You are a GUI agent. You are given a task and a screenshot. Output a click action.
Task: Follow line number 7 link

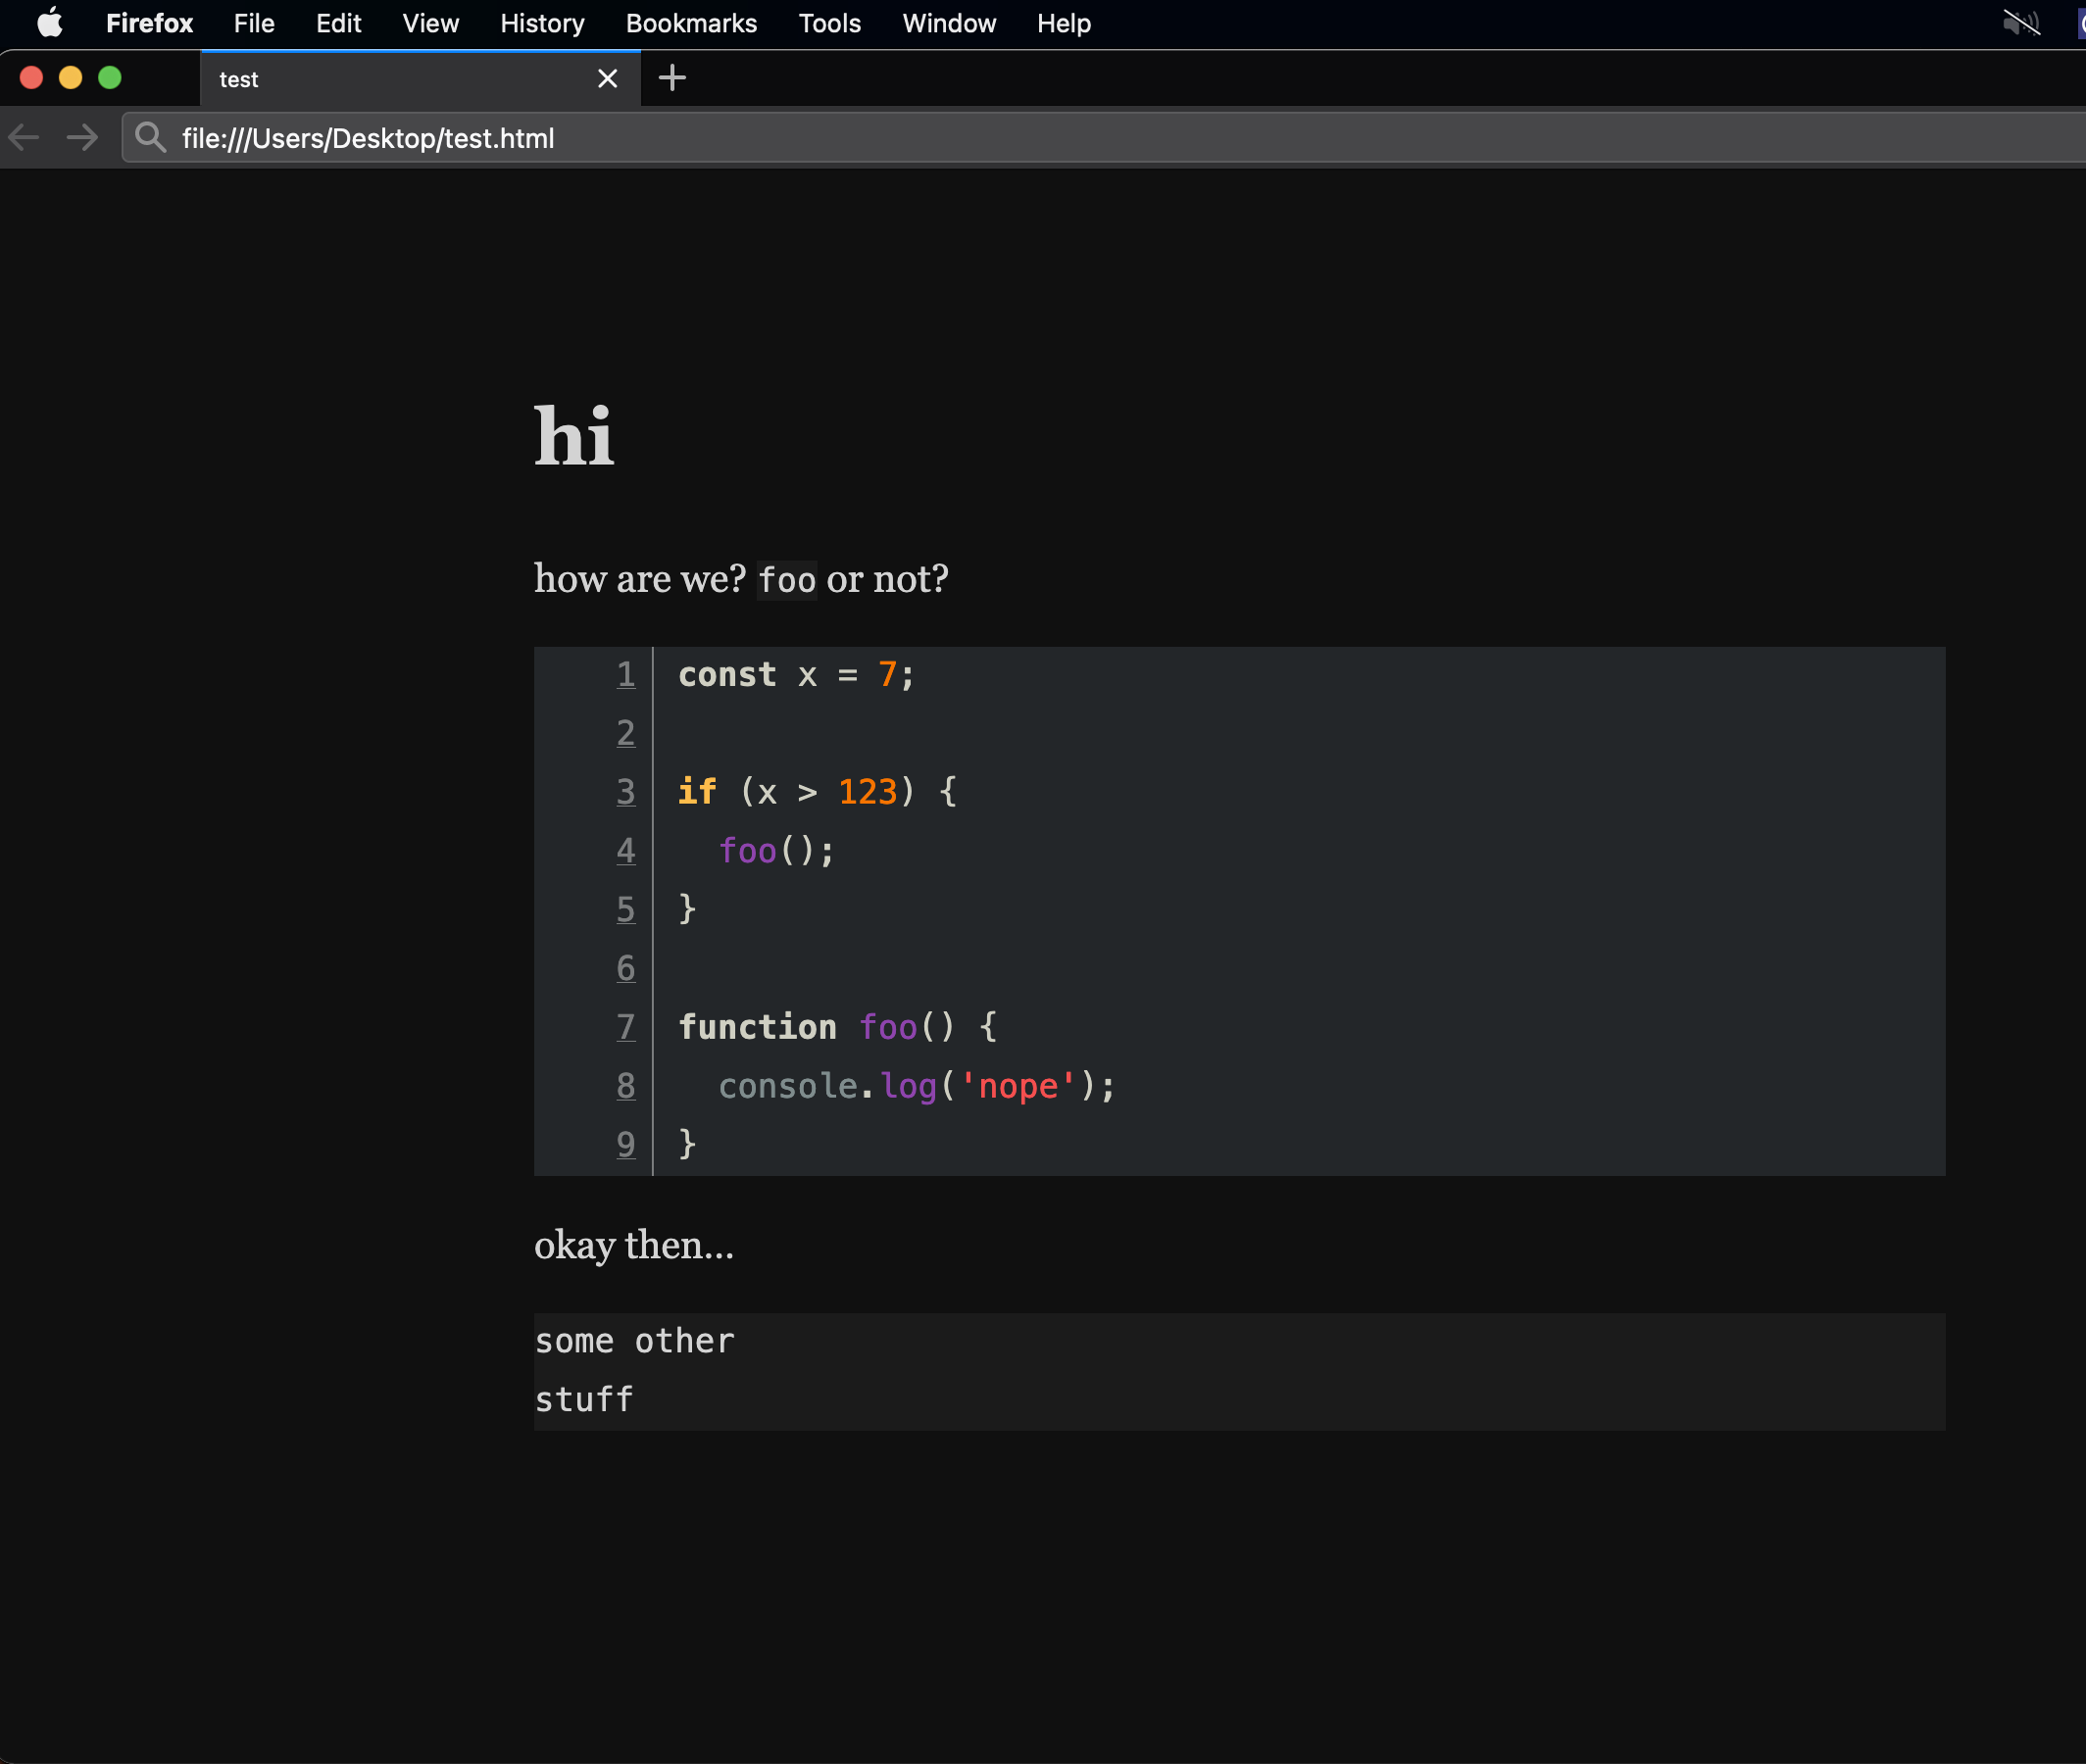[x=626, y=1027]
